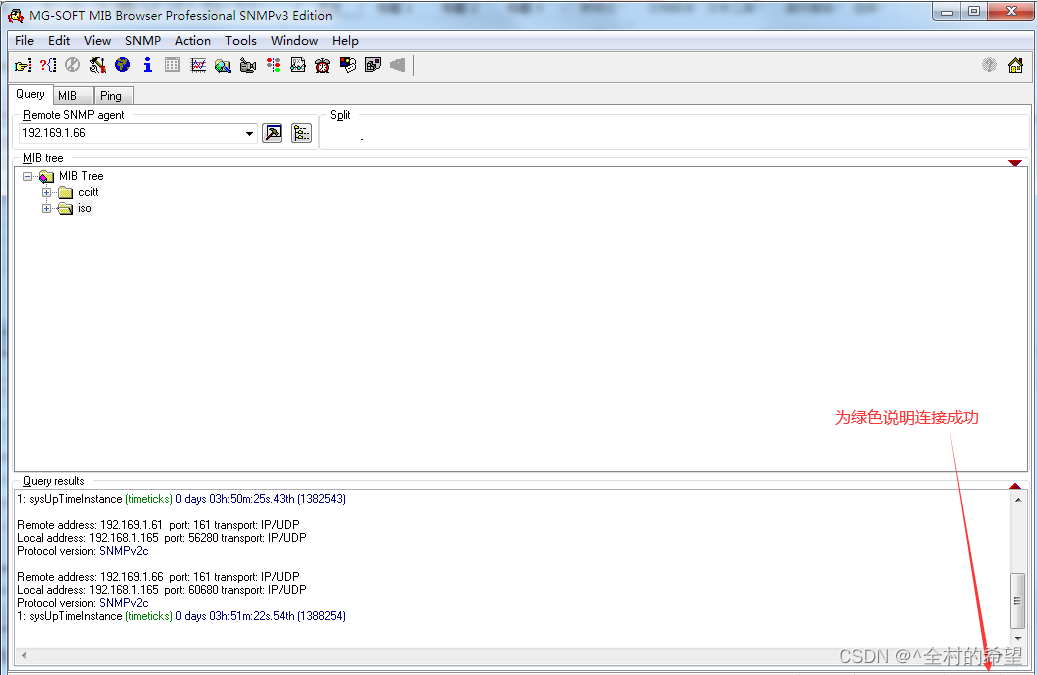Click the traffic-light status toolbar icon
The width and height of the screenshot is (1037, 675).
click(x=273, y=65)
